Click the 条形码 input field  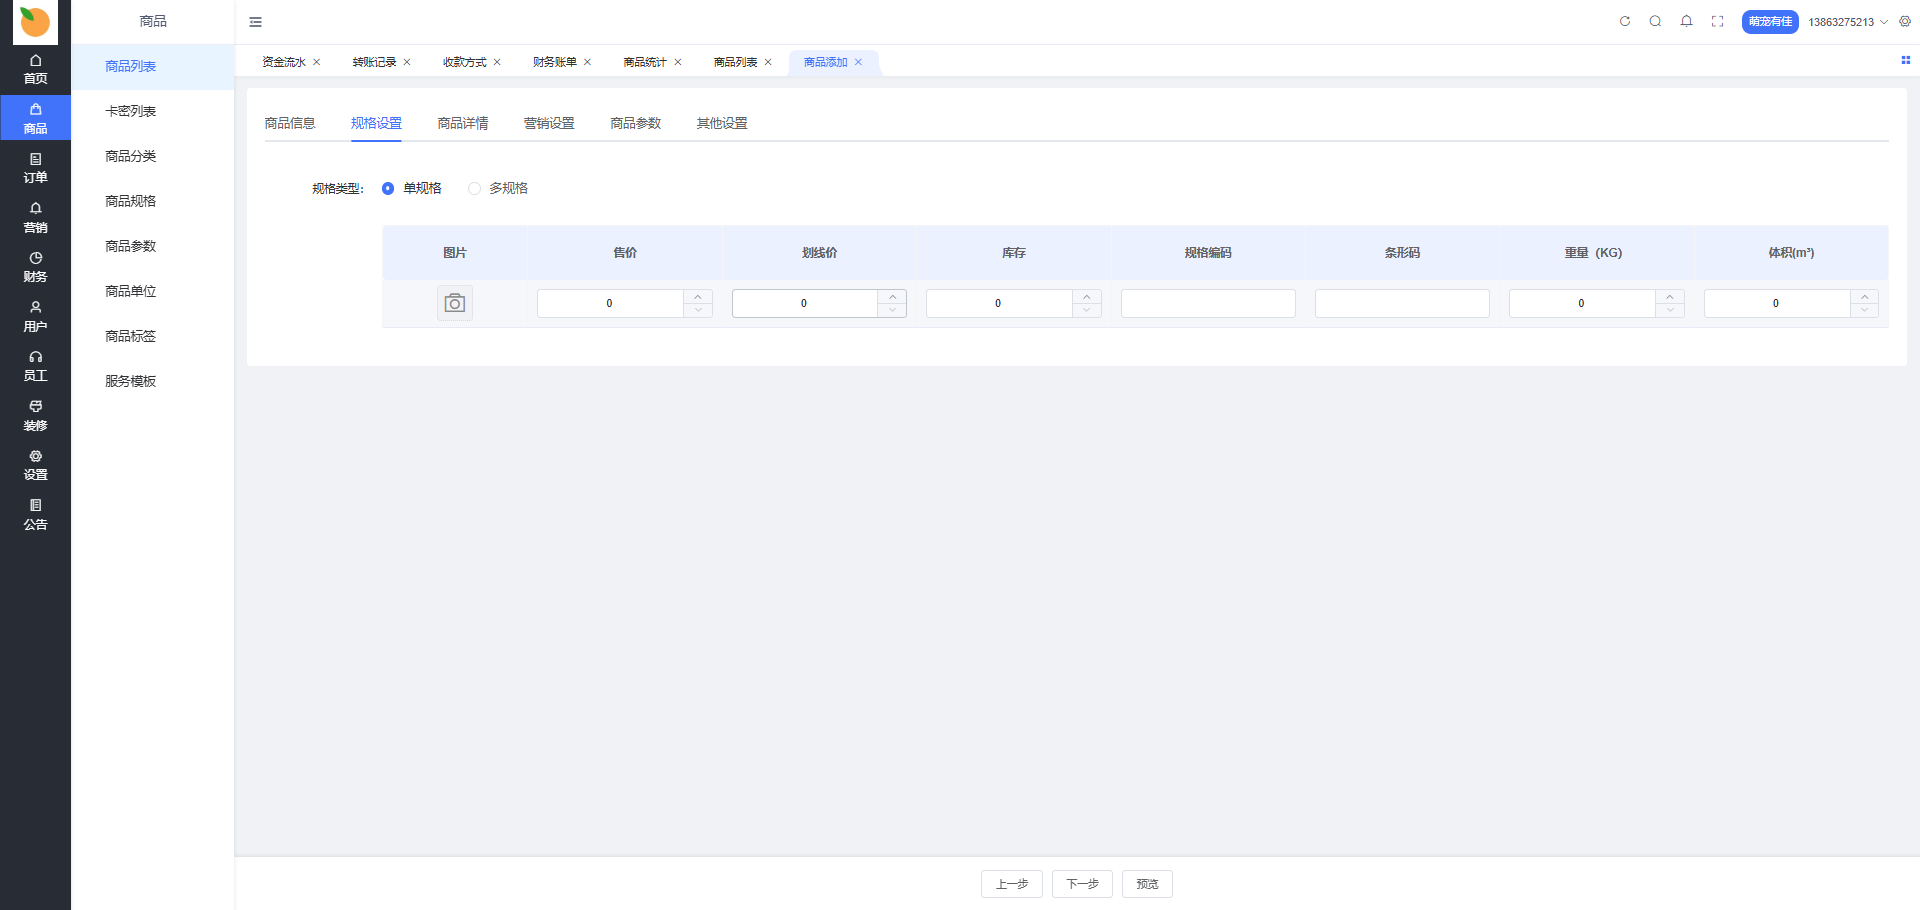[x=1402, y=303]
